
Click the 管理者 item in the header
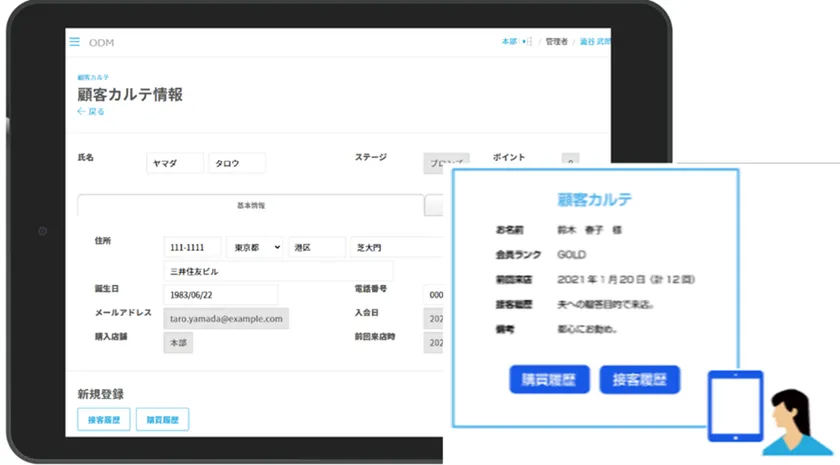tap(556, 42)
